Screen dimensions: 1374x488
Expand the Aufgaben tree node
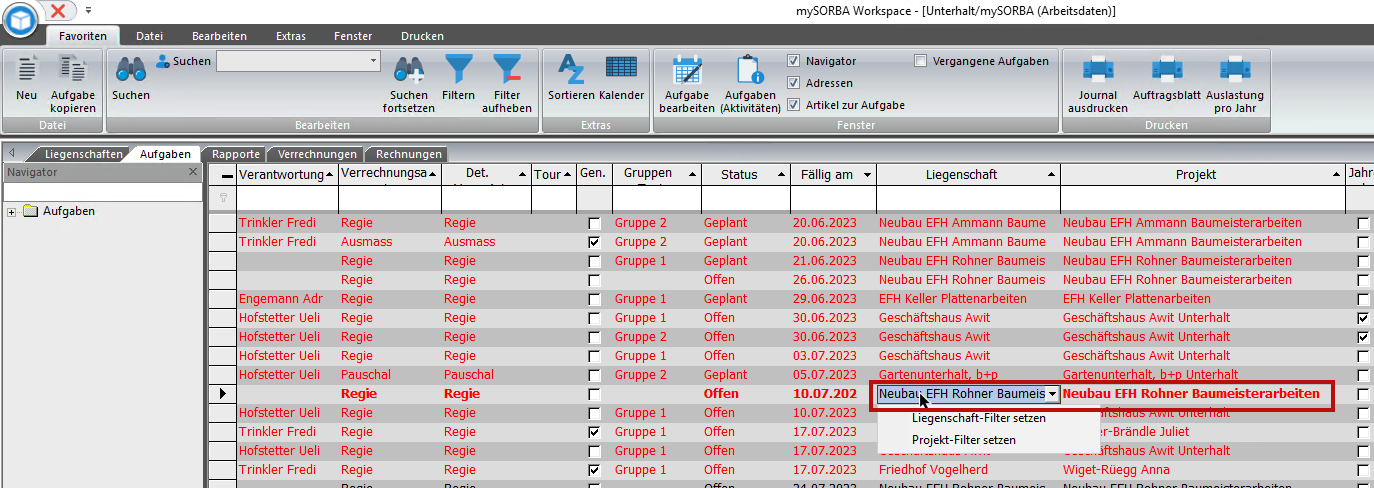click(x=11, y=211)
